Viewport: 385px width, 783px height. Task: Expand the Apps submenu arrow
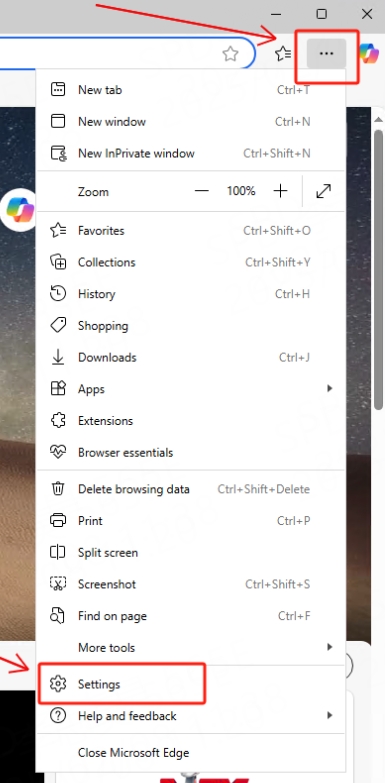pyautogui.click(x=329, y=389)
